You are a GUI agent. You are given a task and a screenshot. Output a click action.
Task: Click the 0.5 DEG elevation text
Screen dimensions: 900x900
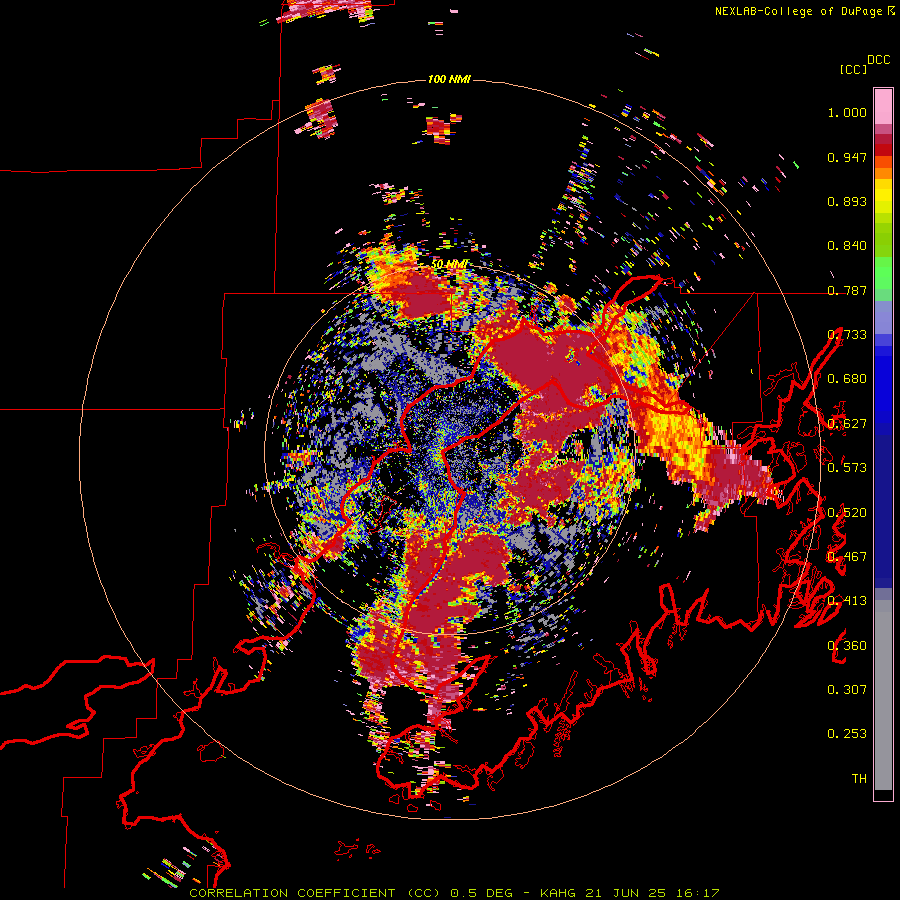click(483, 893)
